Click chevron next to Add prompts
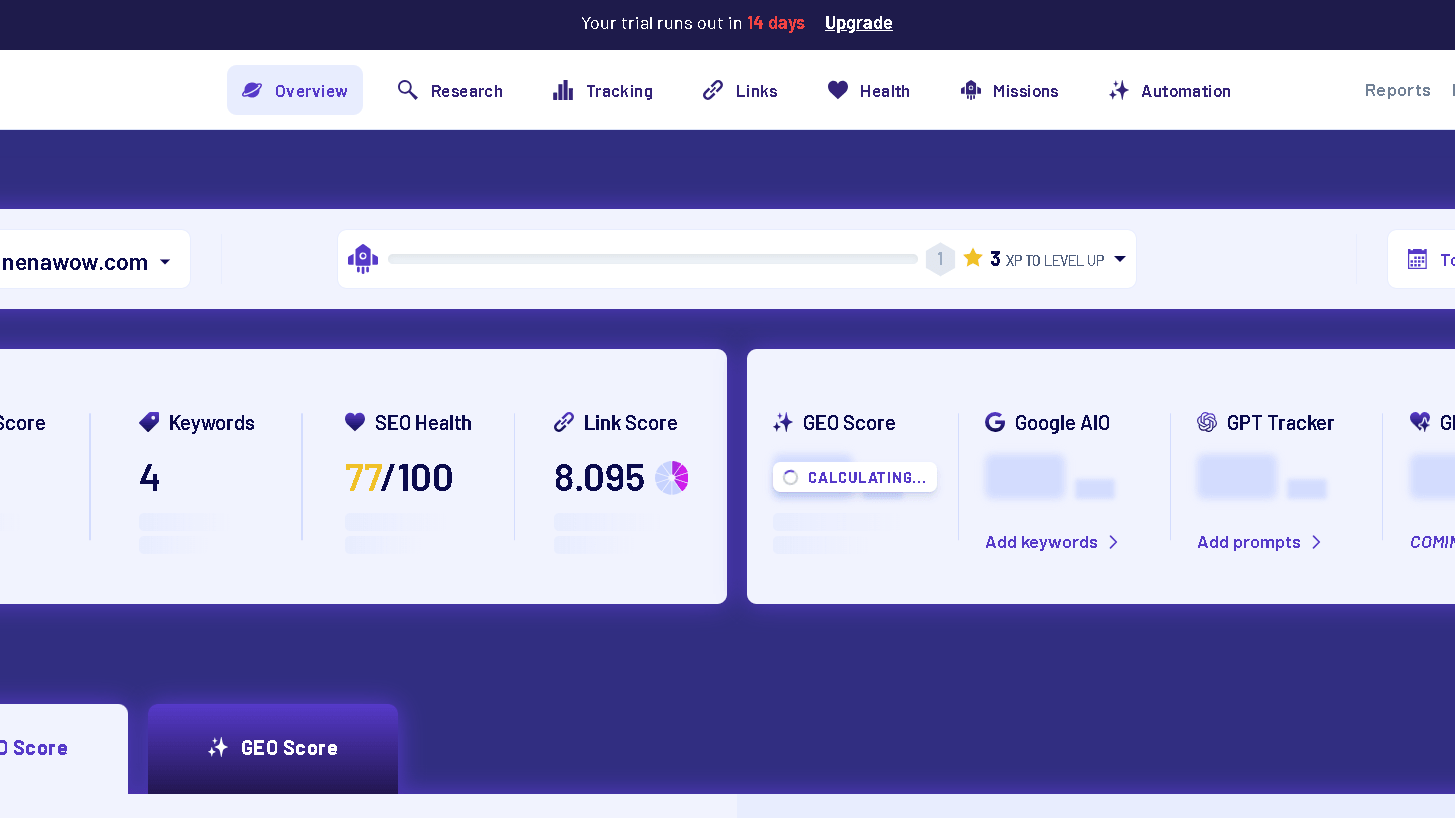The height and width of the screenshot is (818, 1455). pos(1316,542)
